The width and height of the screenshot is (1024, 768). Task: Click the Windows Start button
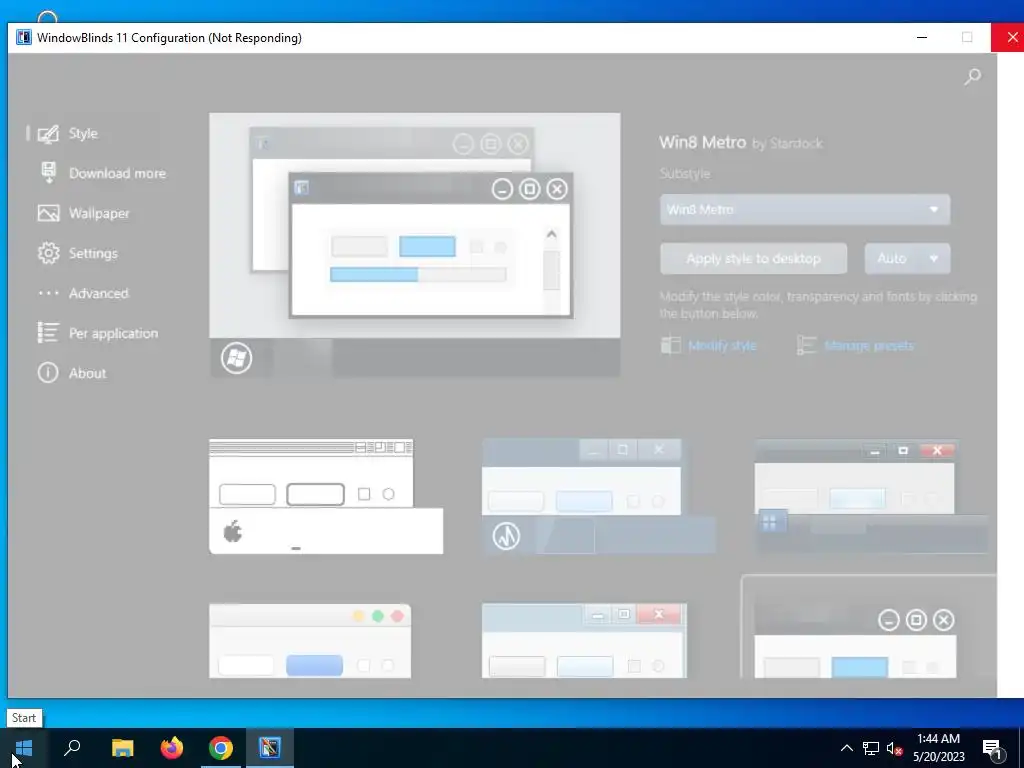pyautogui.click(x=24, y=748)
